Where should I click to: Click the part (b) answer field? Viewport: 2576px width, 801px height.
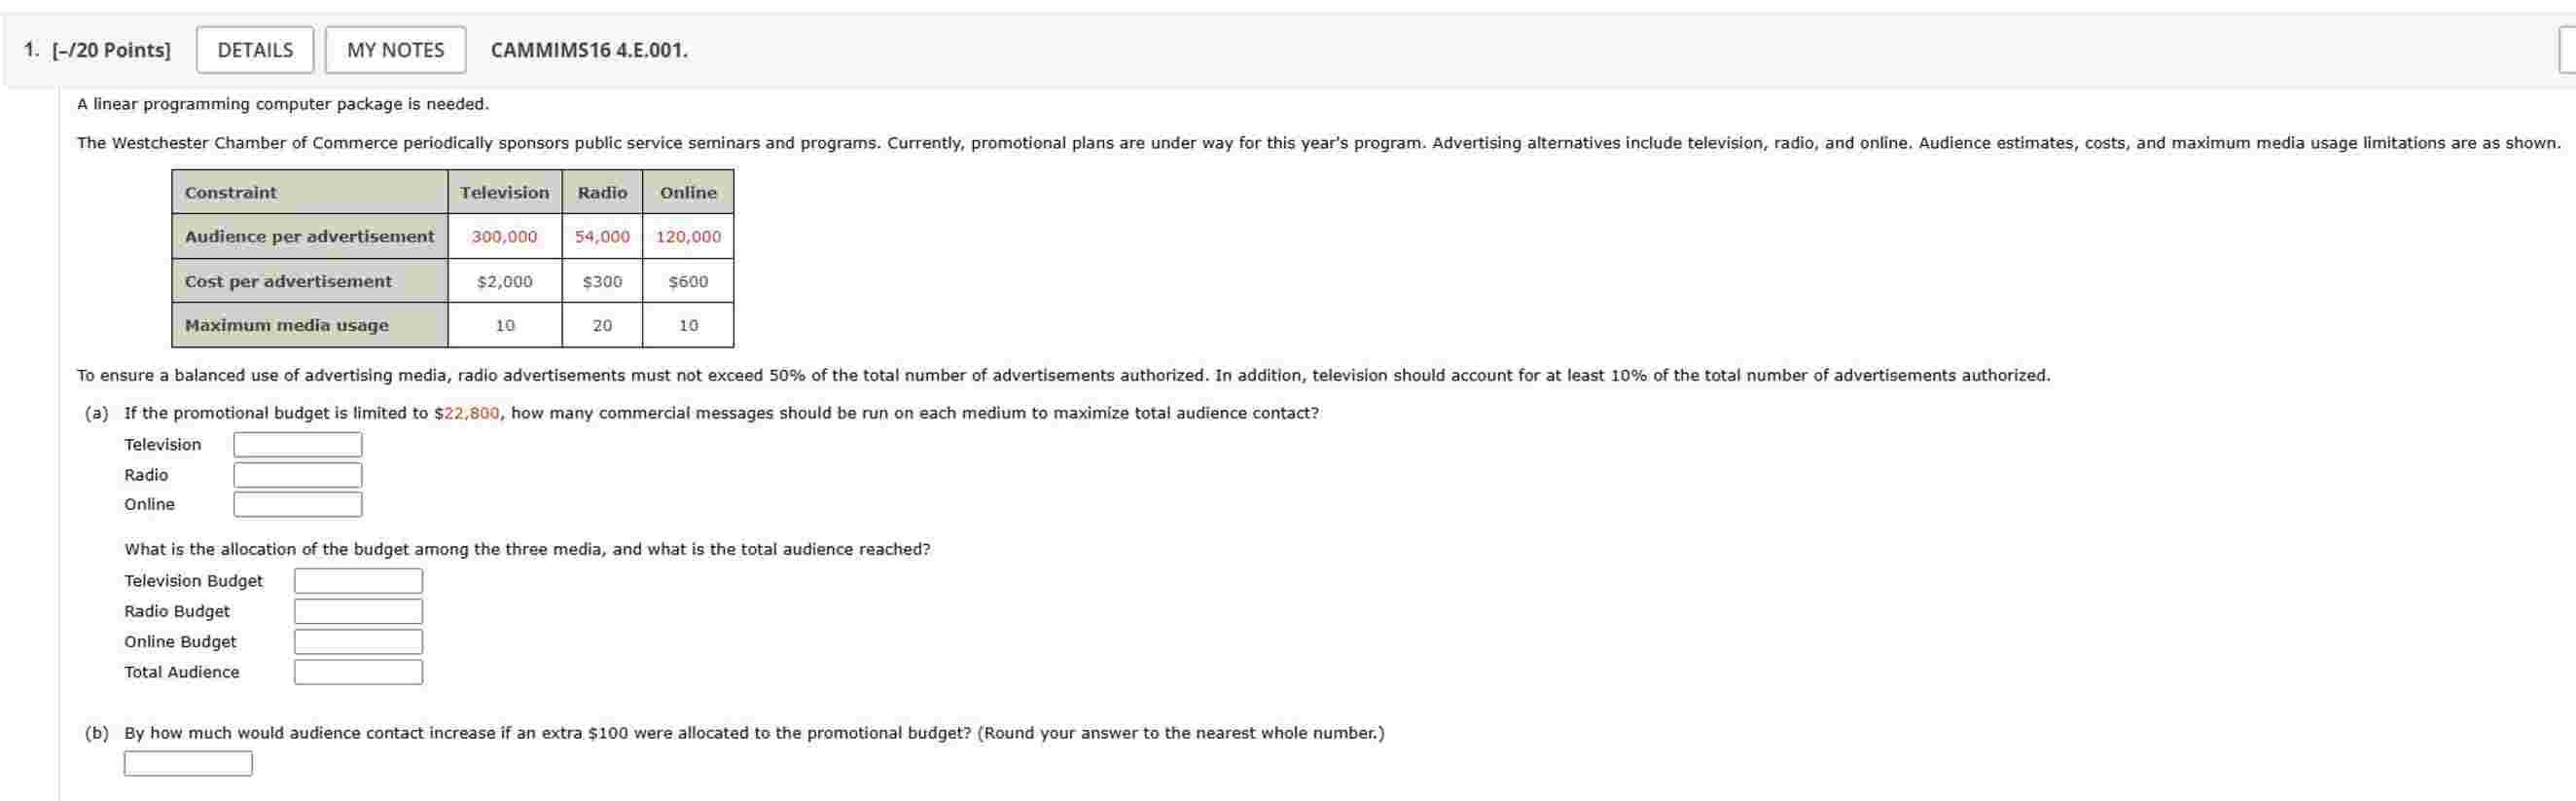point(188,763)
